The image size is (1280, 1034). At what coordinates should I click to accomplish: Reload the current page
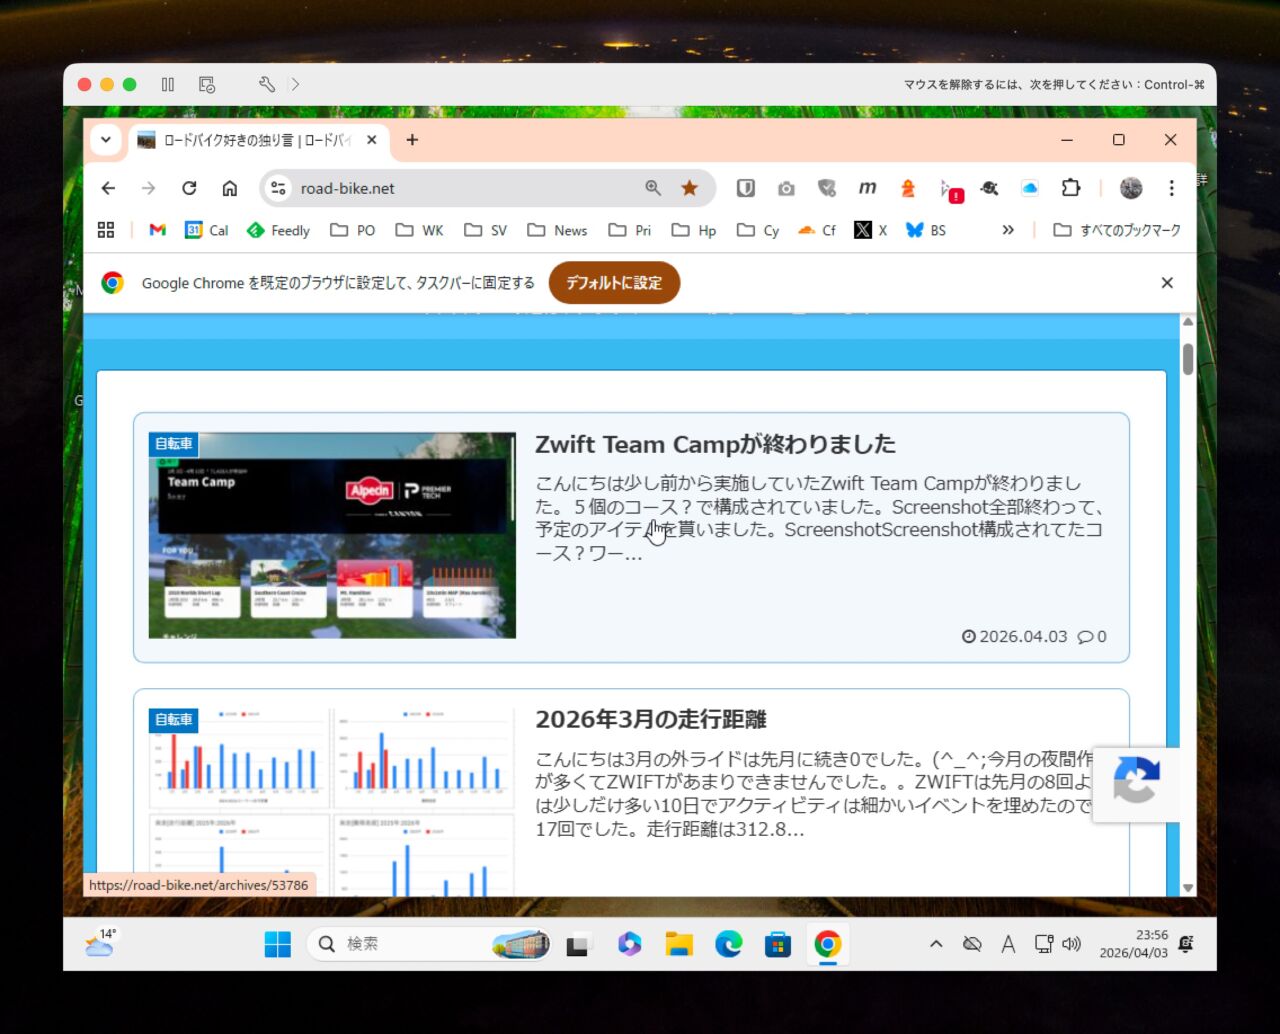tap(189, 188)
